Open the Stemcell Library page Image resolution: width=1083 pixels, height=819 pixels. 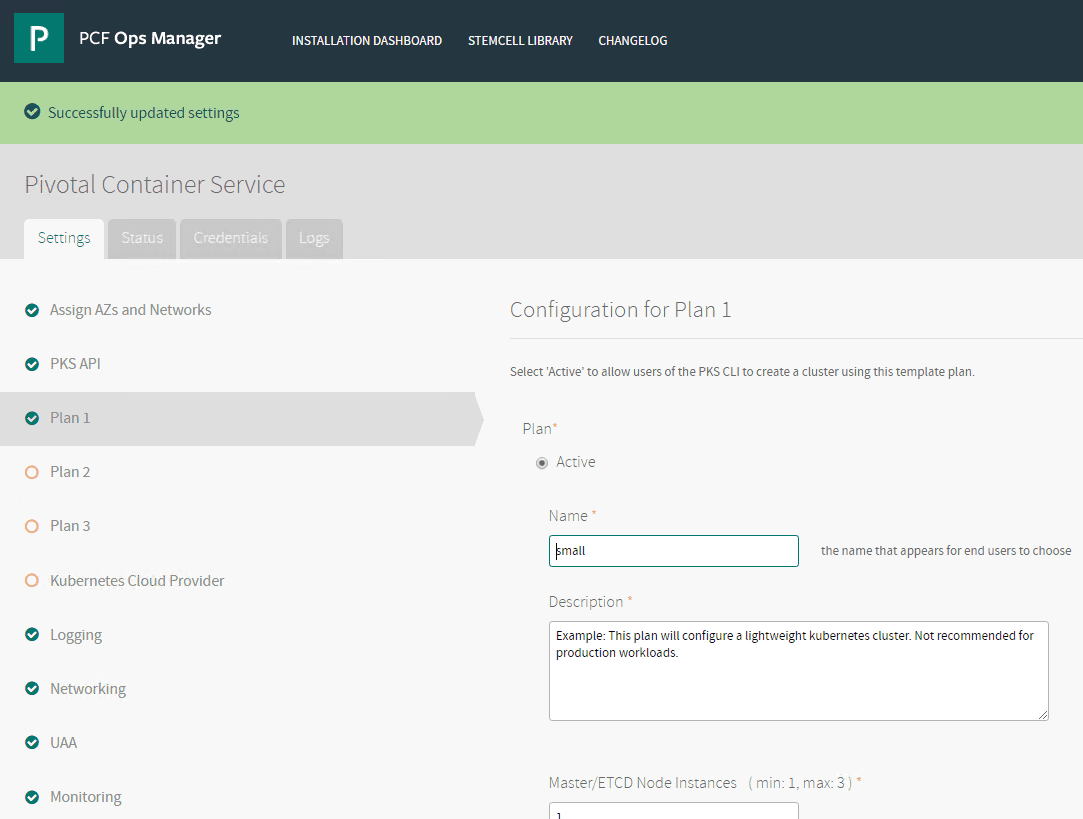(x=520, y=41)
